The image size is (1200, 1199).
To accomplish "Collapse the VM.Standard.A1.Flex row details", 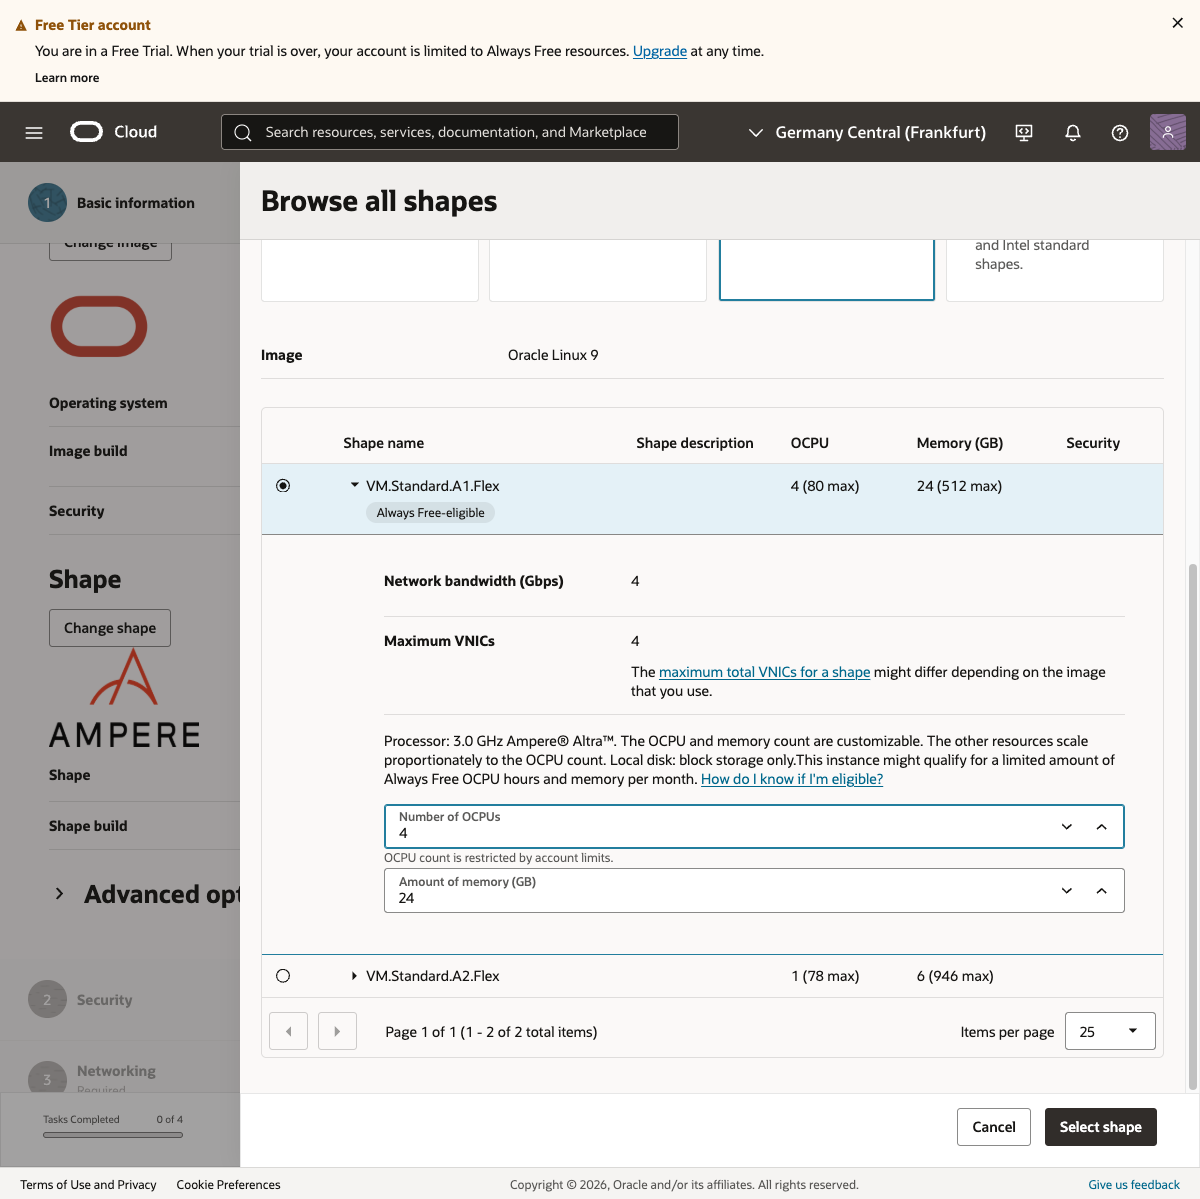I will (x=354, y=485).
